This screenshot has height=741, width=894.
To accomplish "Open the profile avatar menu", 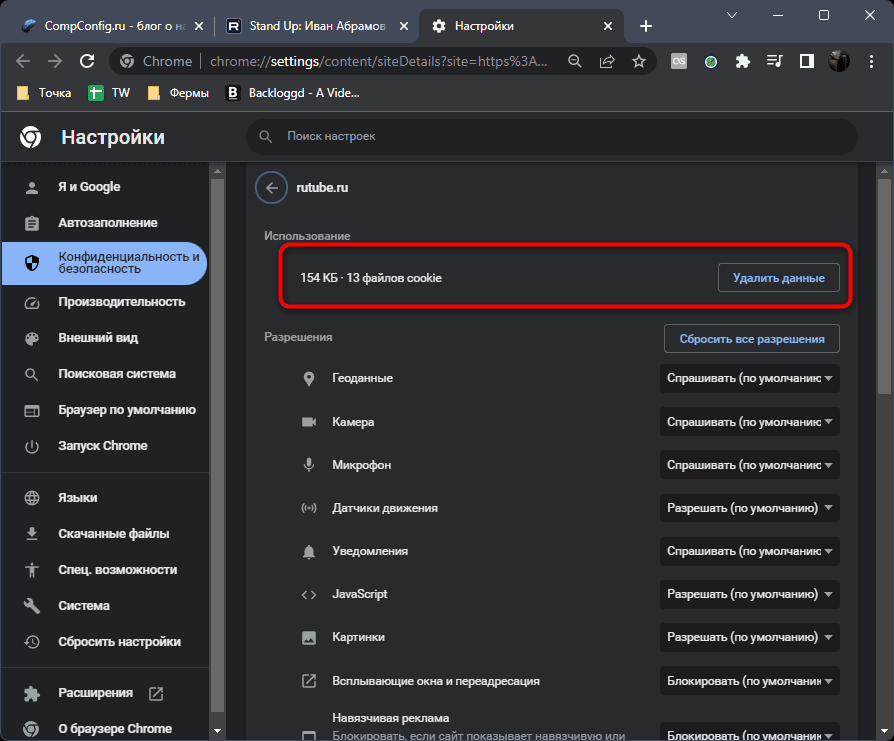I will 839,61.
